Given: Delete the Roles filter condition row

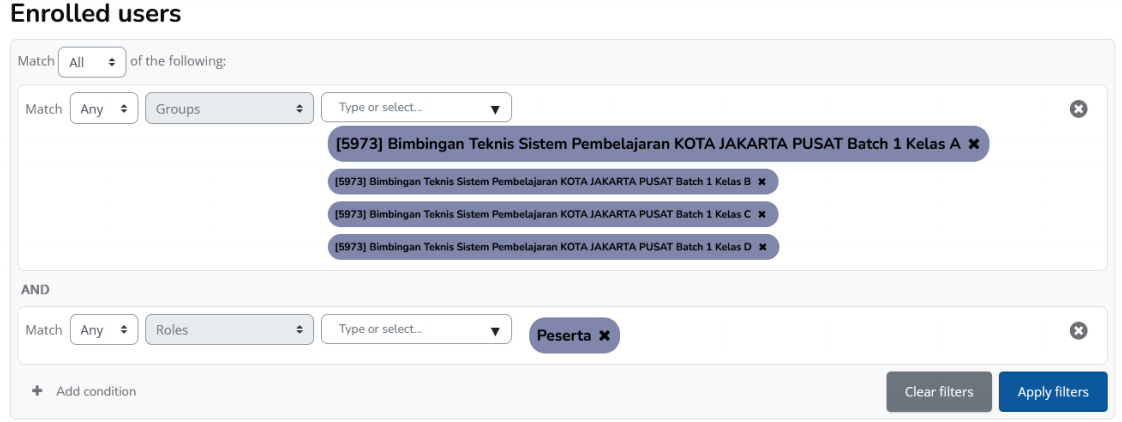Looking at the screenshot, I should pos(1078,330).
